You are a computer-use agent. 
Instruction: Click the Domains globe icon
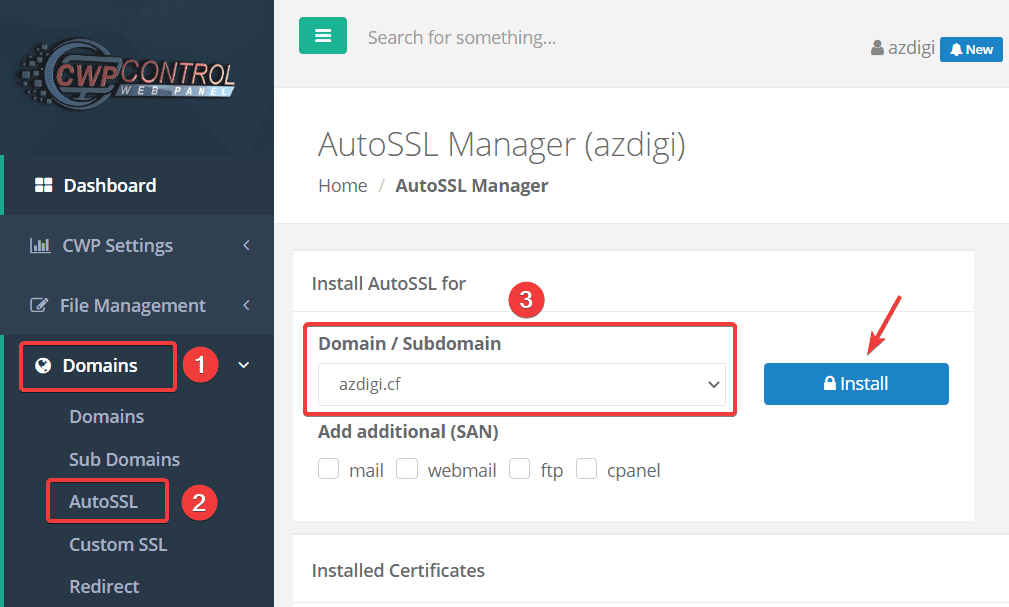coord(43,365)
